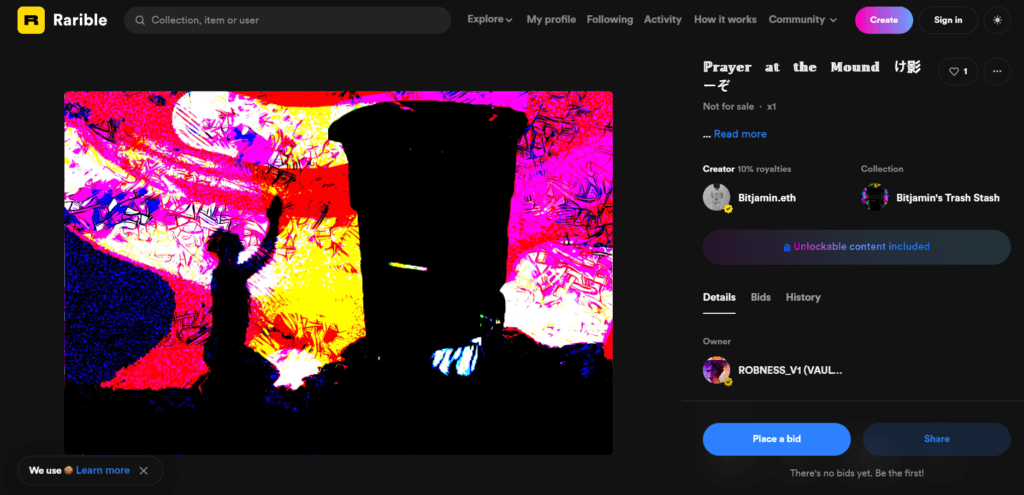Expand description with Read more
The width and height of the screenshot is (1024, 495).
(x=740, y=134)
